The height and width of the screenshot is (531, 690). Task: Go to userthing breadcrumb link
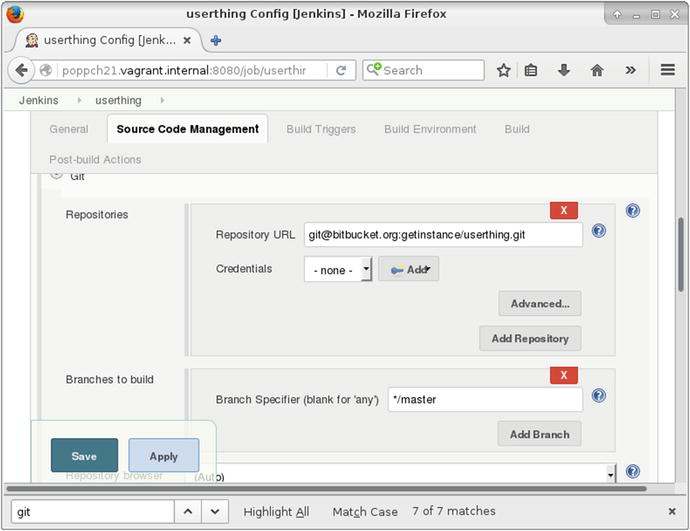[118, 100]
